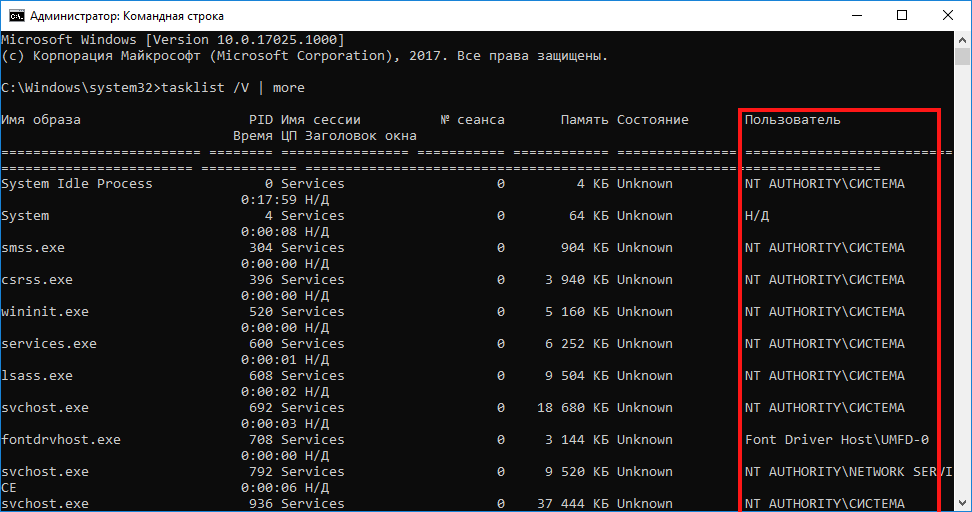Image resolution: width=972 pixels, height=512 pixels.
Task: Open the Command Prompt system menu icon
Action: click(16, 15)
